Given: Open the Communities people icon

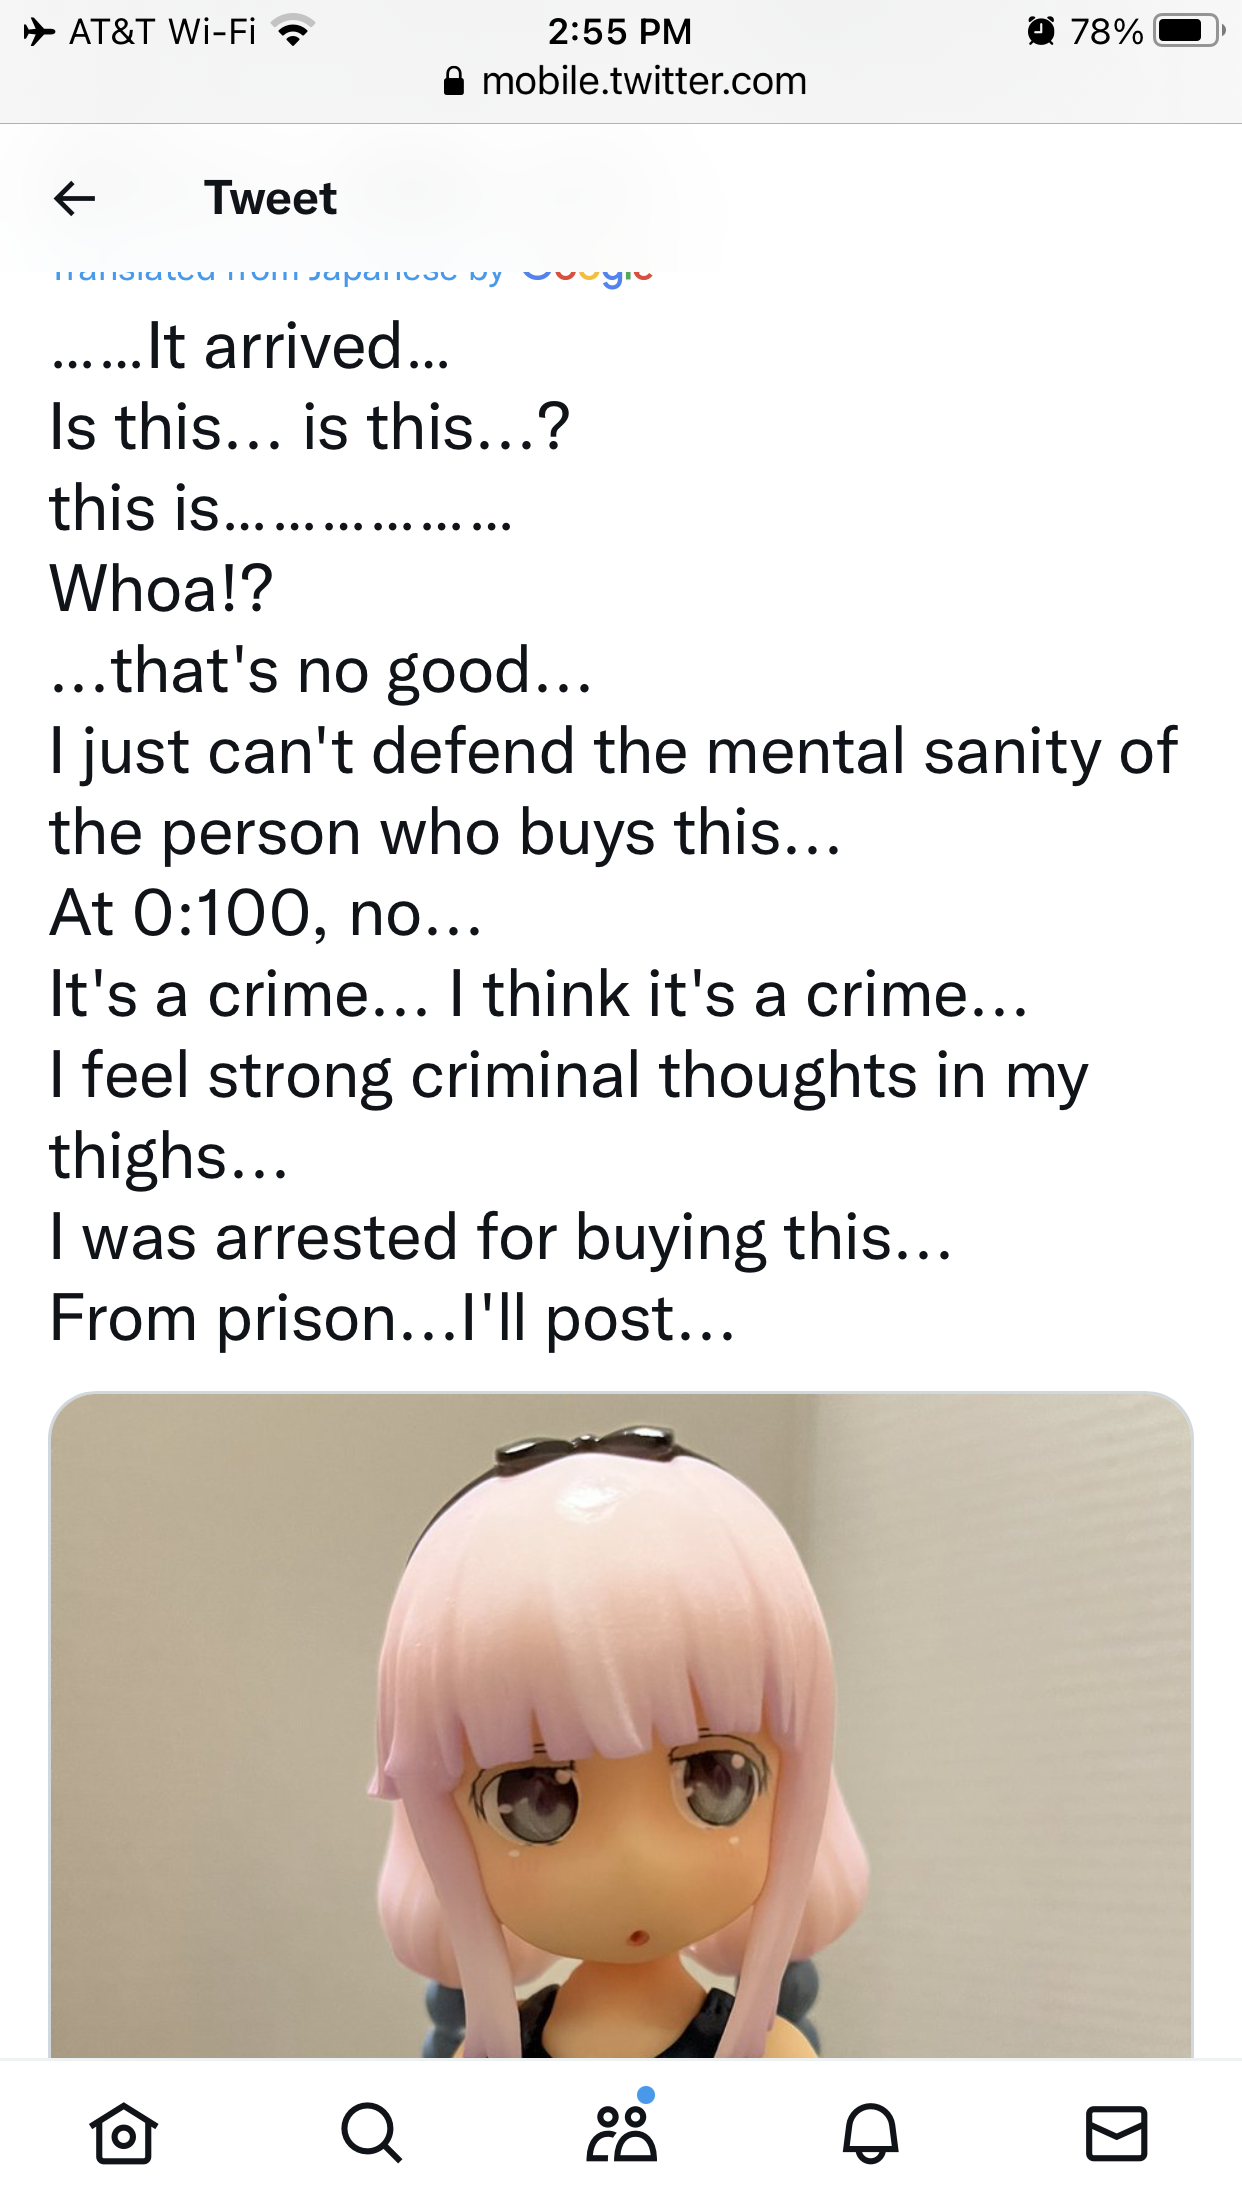Looking at the screenshot, I should tap(621, 2128).
